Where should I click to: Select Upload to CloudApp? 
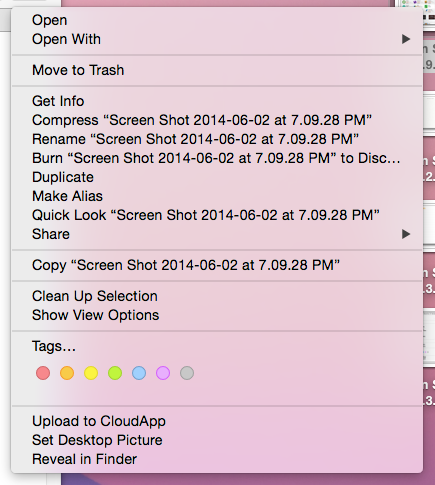click(217, 421)
